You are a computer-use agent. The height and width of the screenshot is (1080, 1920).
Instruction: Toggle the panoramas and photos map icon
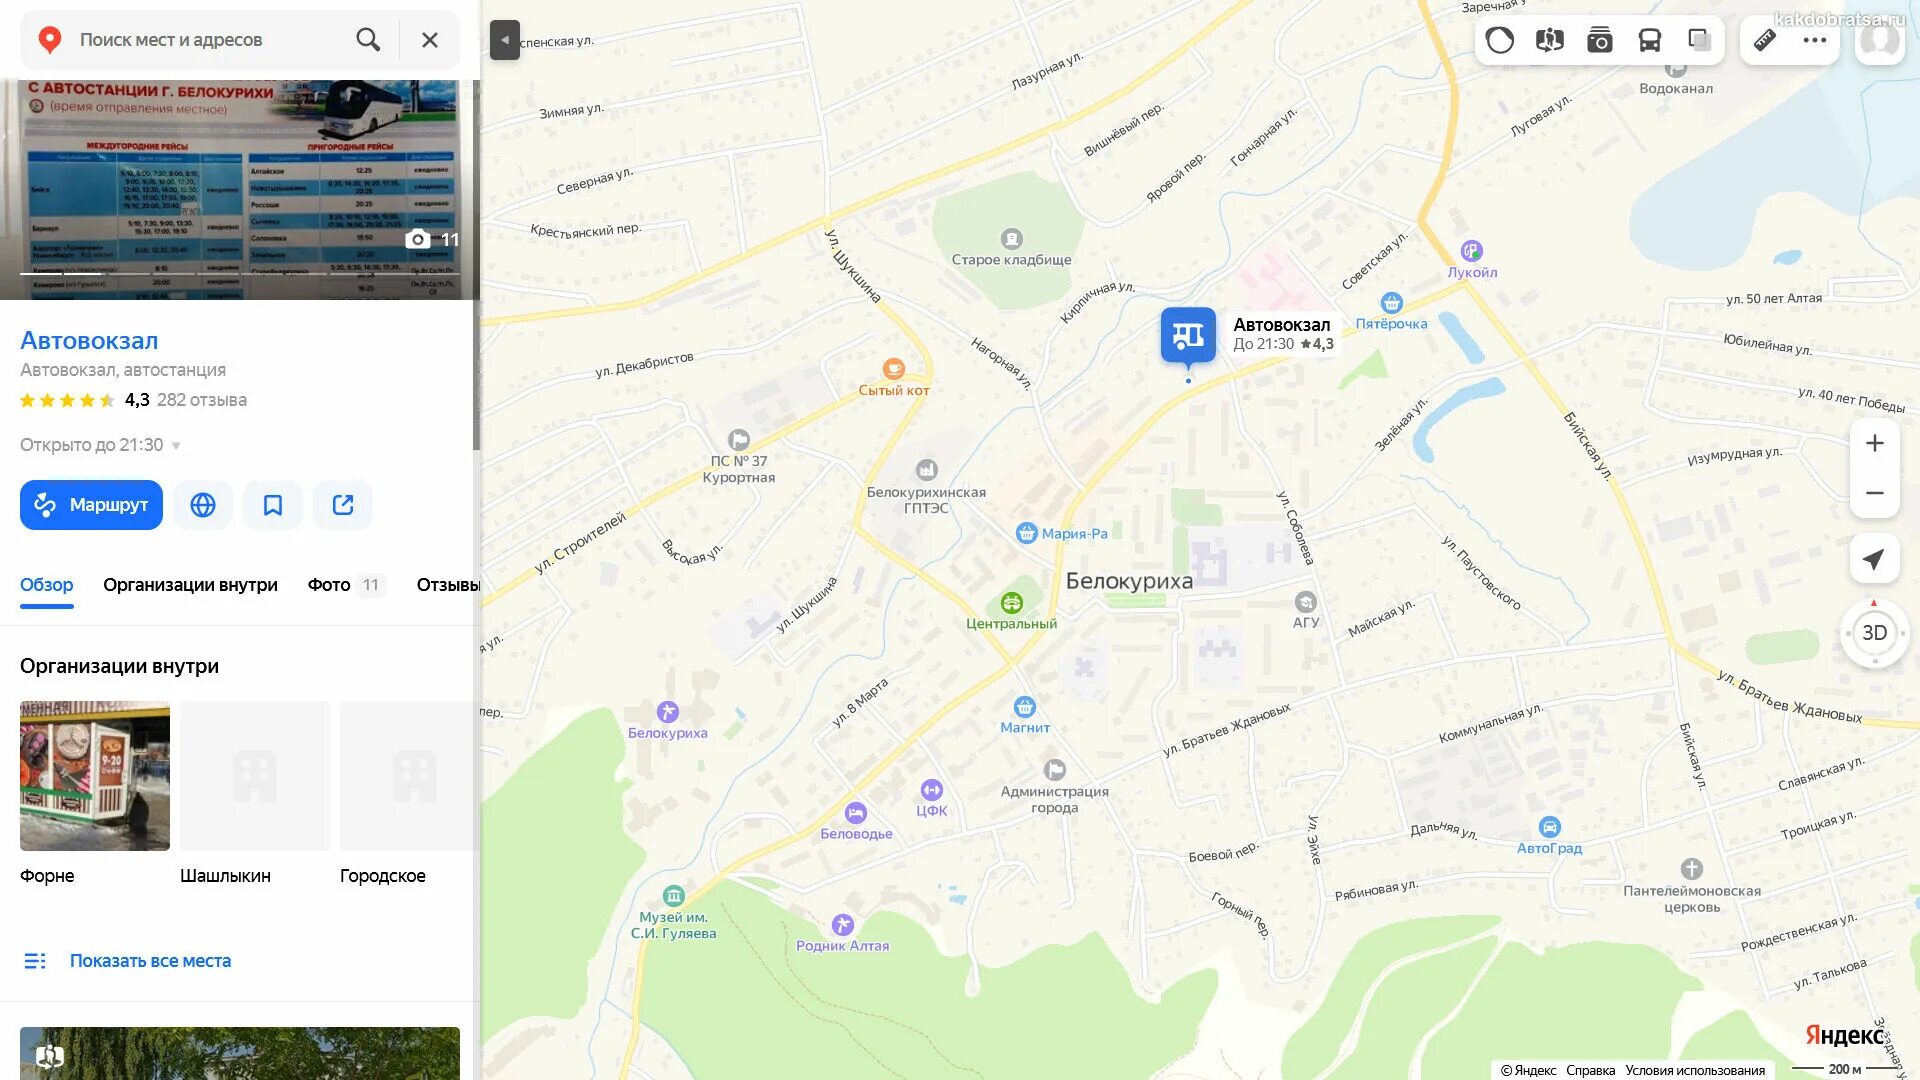[x=1550, y=40]
